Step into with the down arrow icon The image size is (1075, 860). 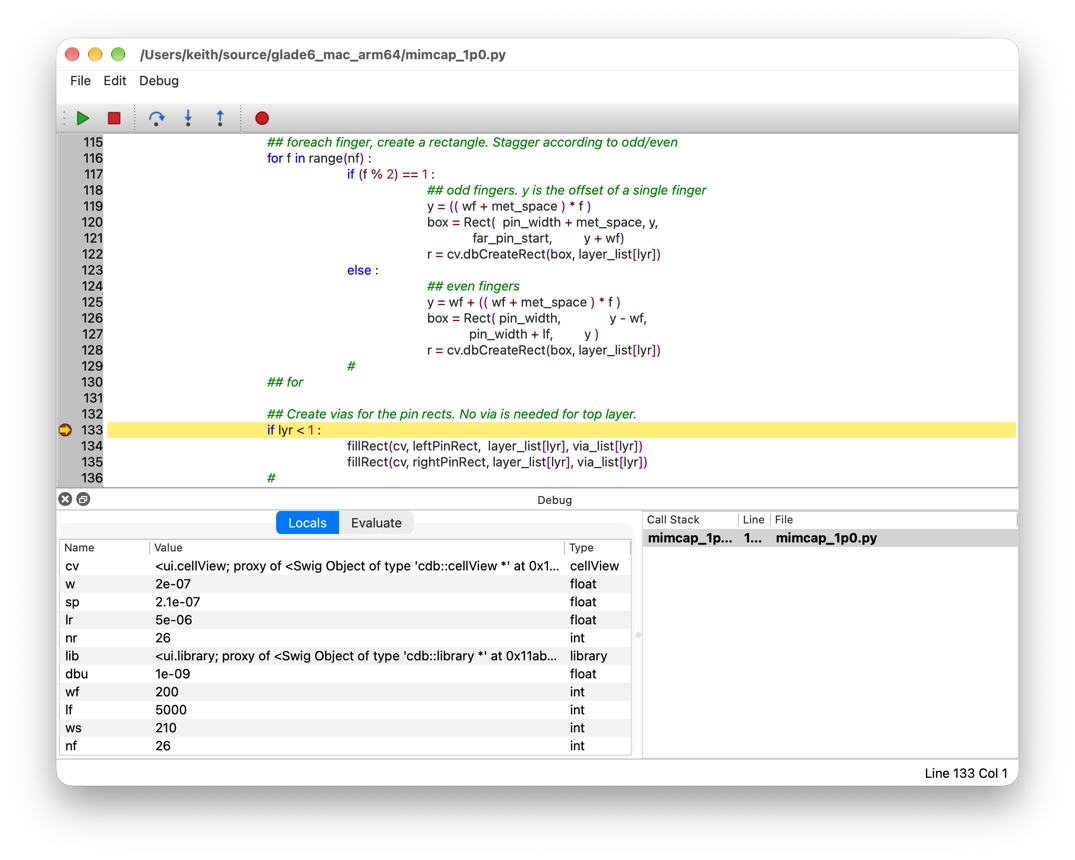point(188,118)
